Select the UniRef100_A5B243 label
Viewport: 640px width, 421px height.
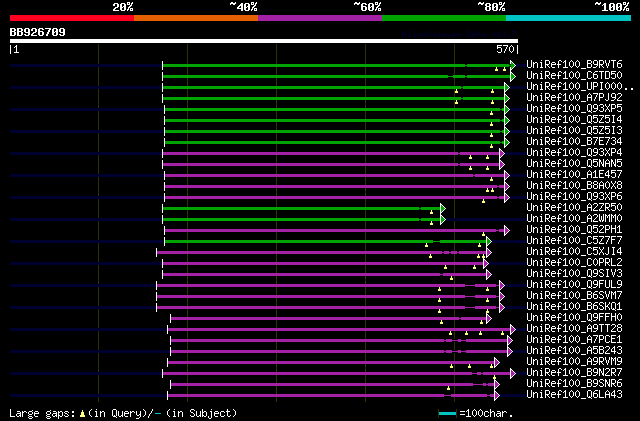pos(574,351)
